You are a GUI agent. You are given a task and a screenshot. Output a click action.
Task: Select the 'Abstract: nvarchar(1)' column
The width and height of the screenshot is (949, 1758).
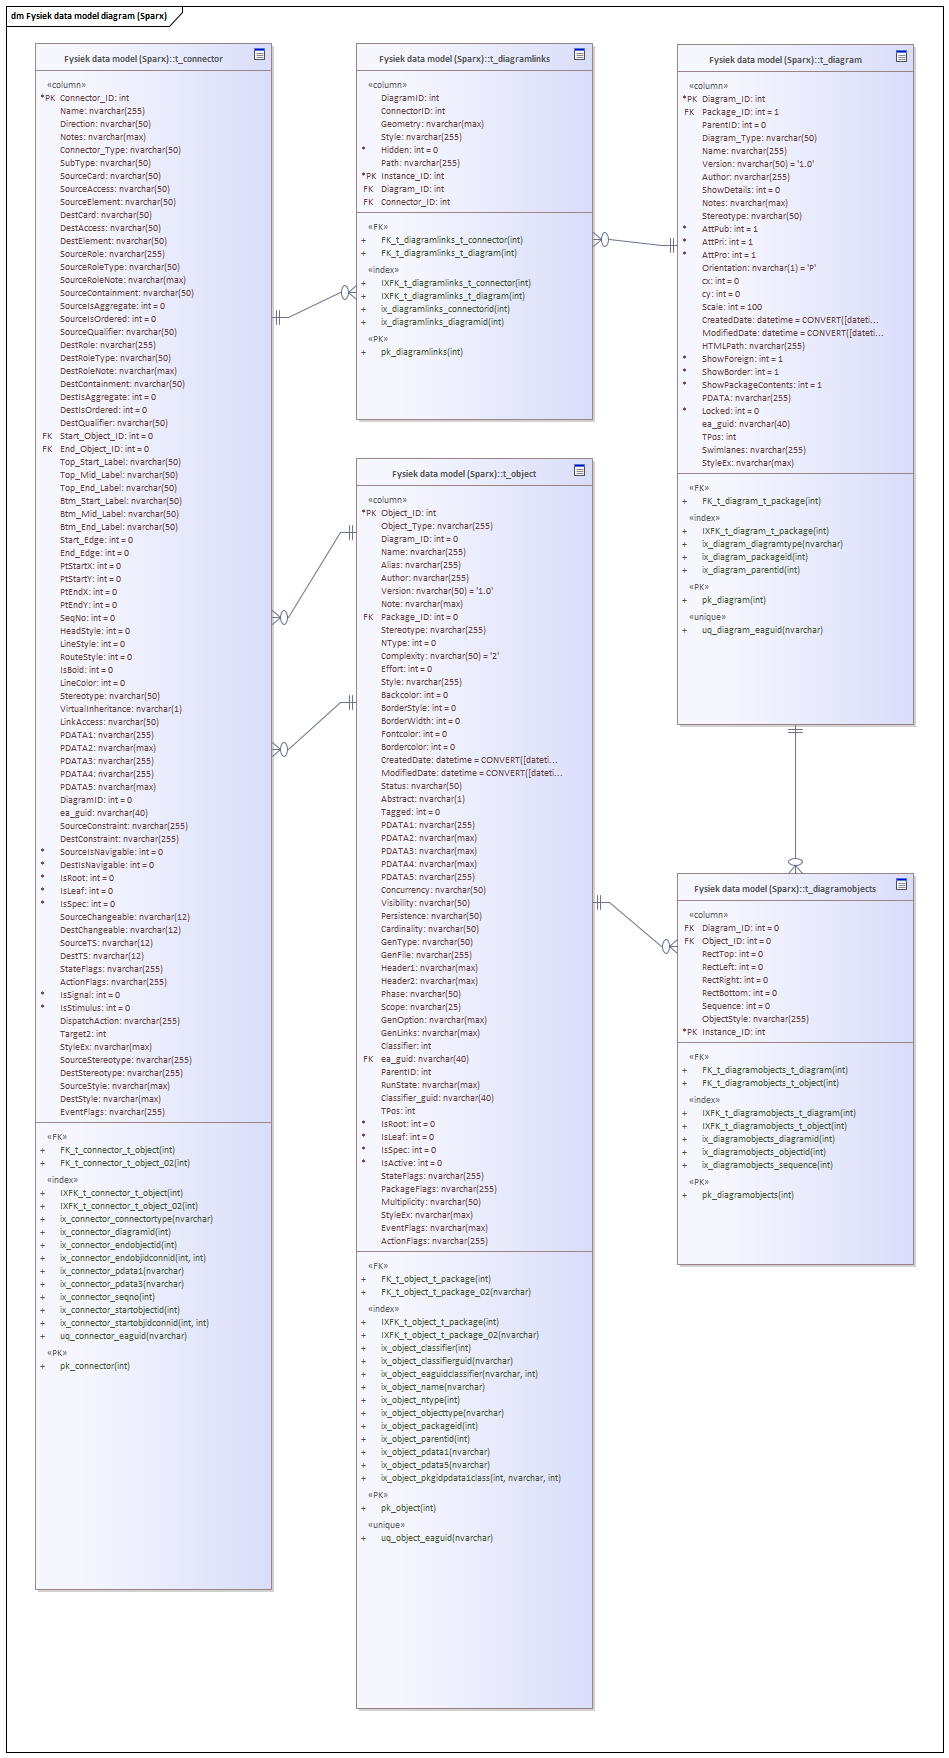click(x=423, y=799)
